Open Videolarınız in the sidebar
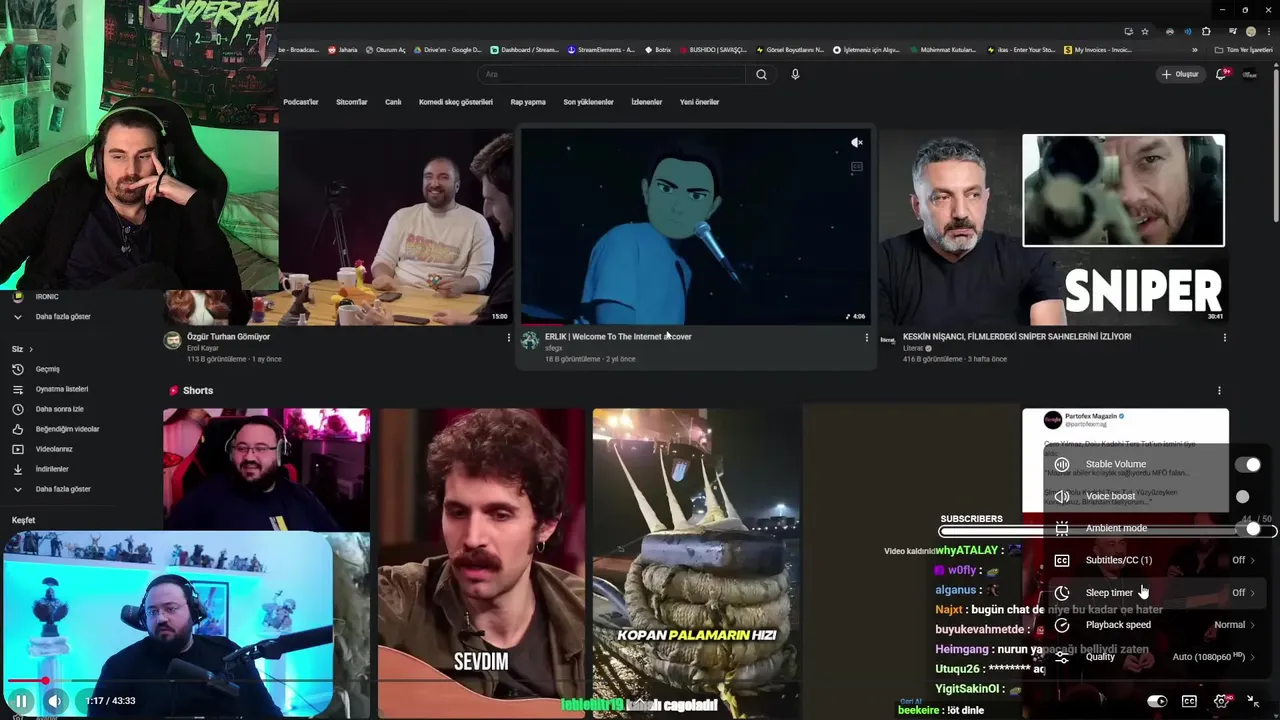Viewport: 1280px width, 720px height. click(x=54, y=449)
